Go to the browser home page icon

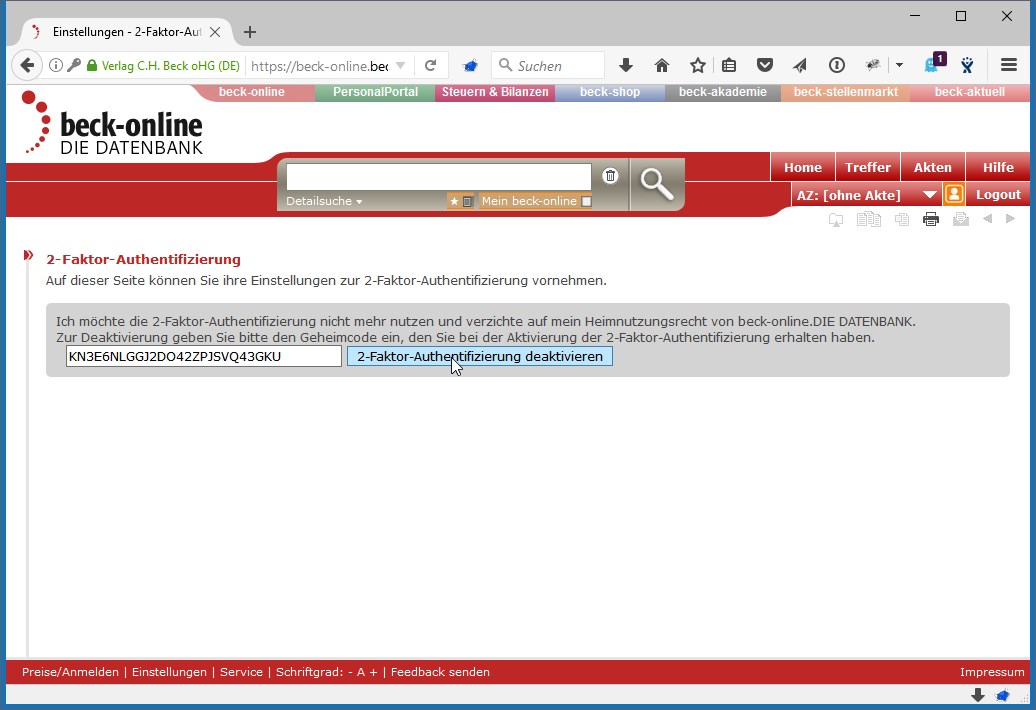[x=661, y=65]
